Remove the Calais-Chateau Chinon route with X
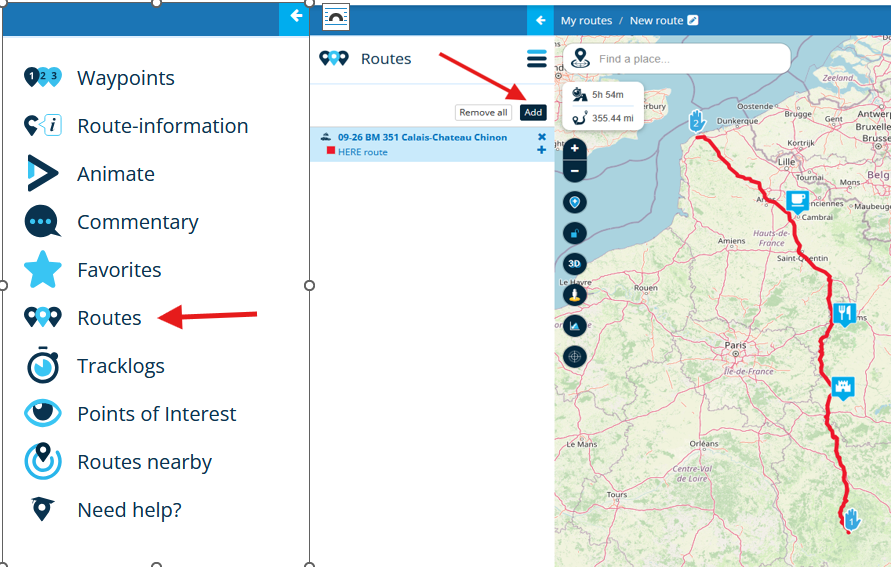 point(542,137)
